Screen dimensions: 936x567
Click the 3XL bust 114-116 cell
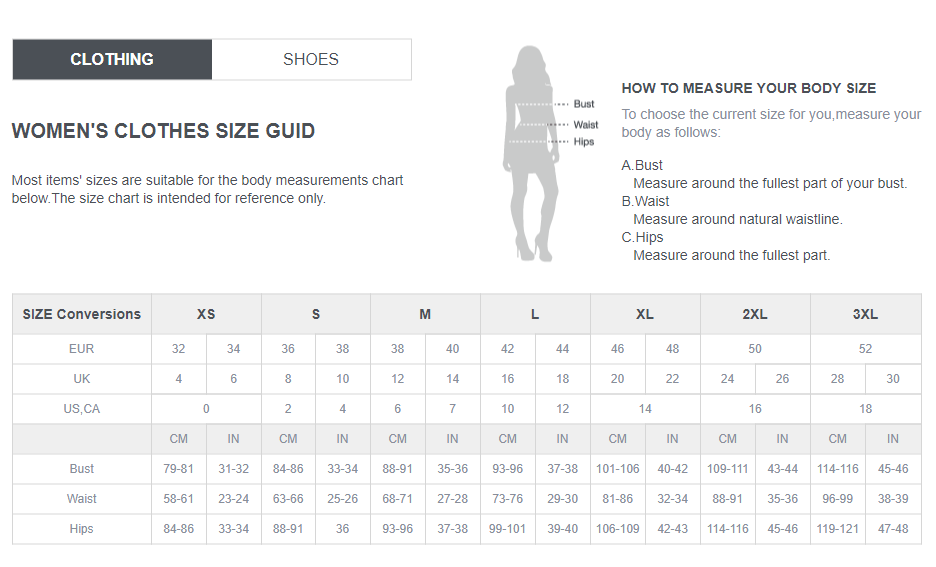(838, 469)
